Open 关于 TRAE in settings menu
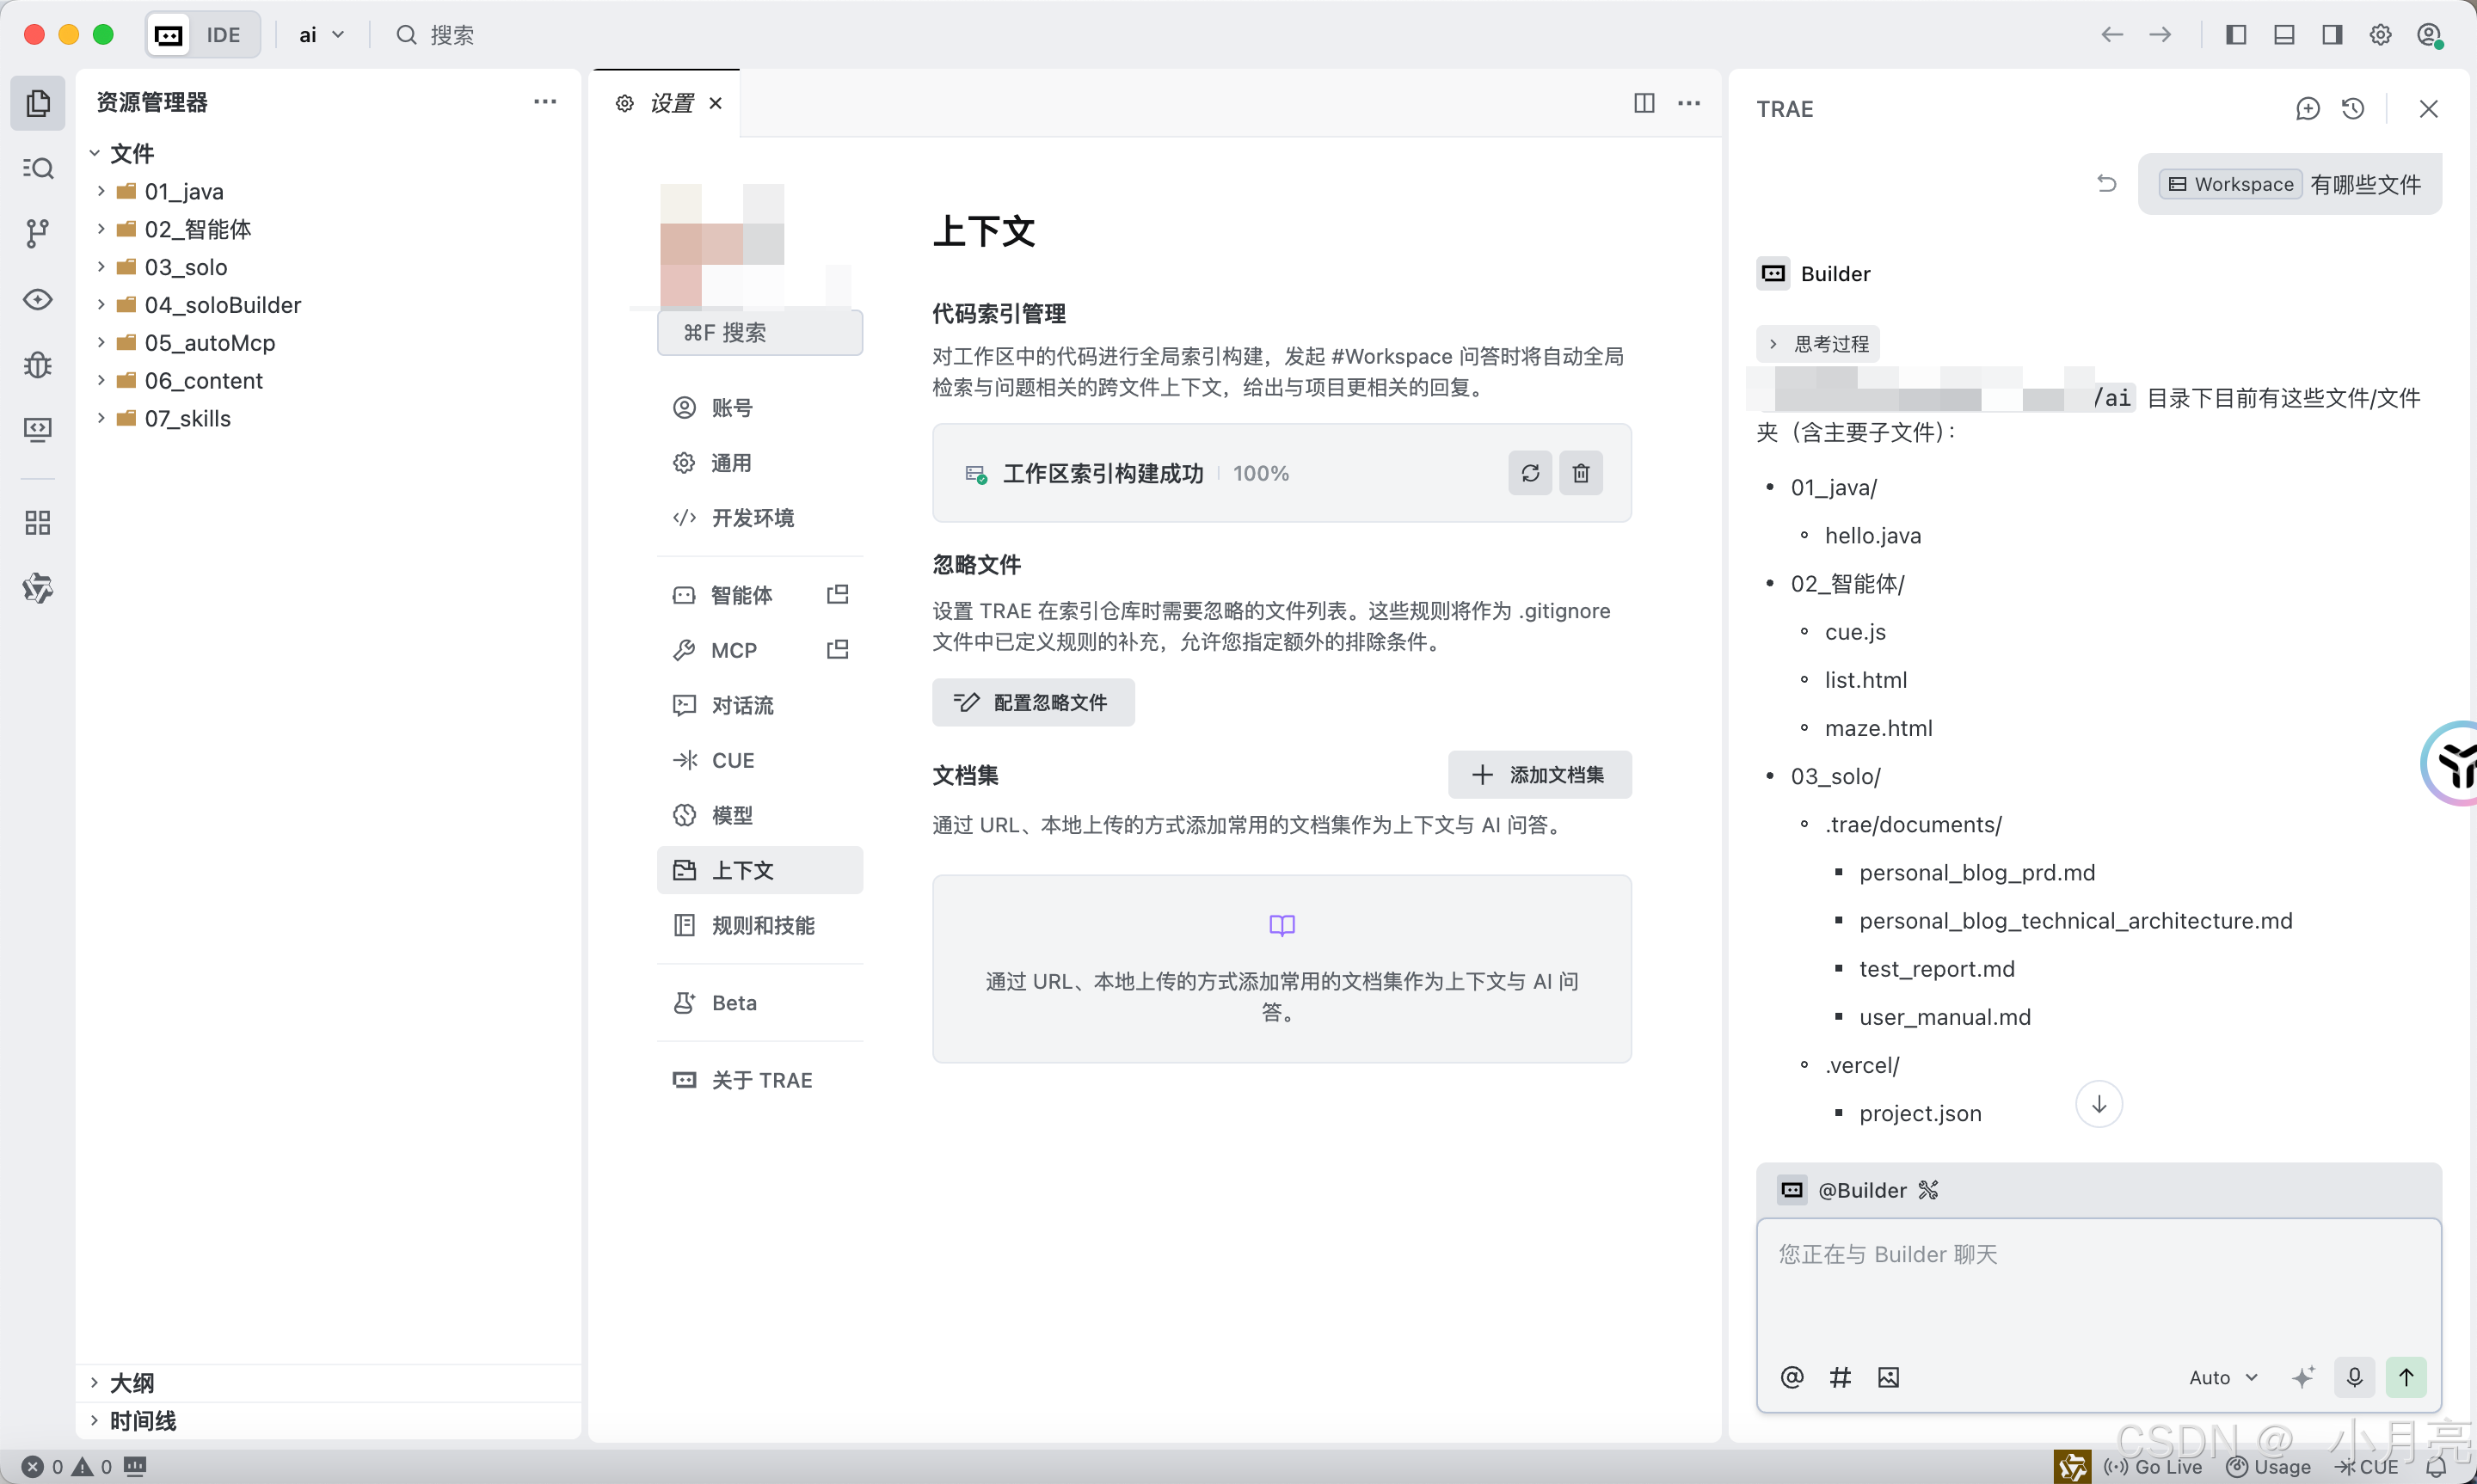Viewport: 2477px width, 1484px height. click(760, 1080)
